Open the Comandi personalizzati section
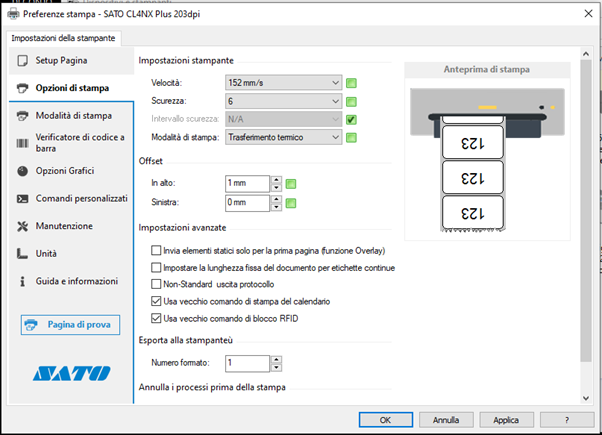 tap(71, 199)
